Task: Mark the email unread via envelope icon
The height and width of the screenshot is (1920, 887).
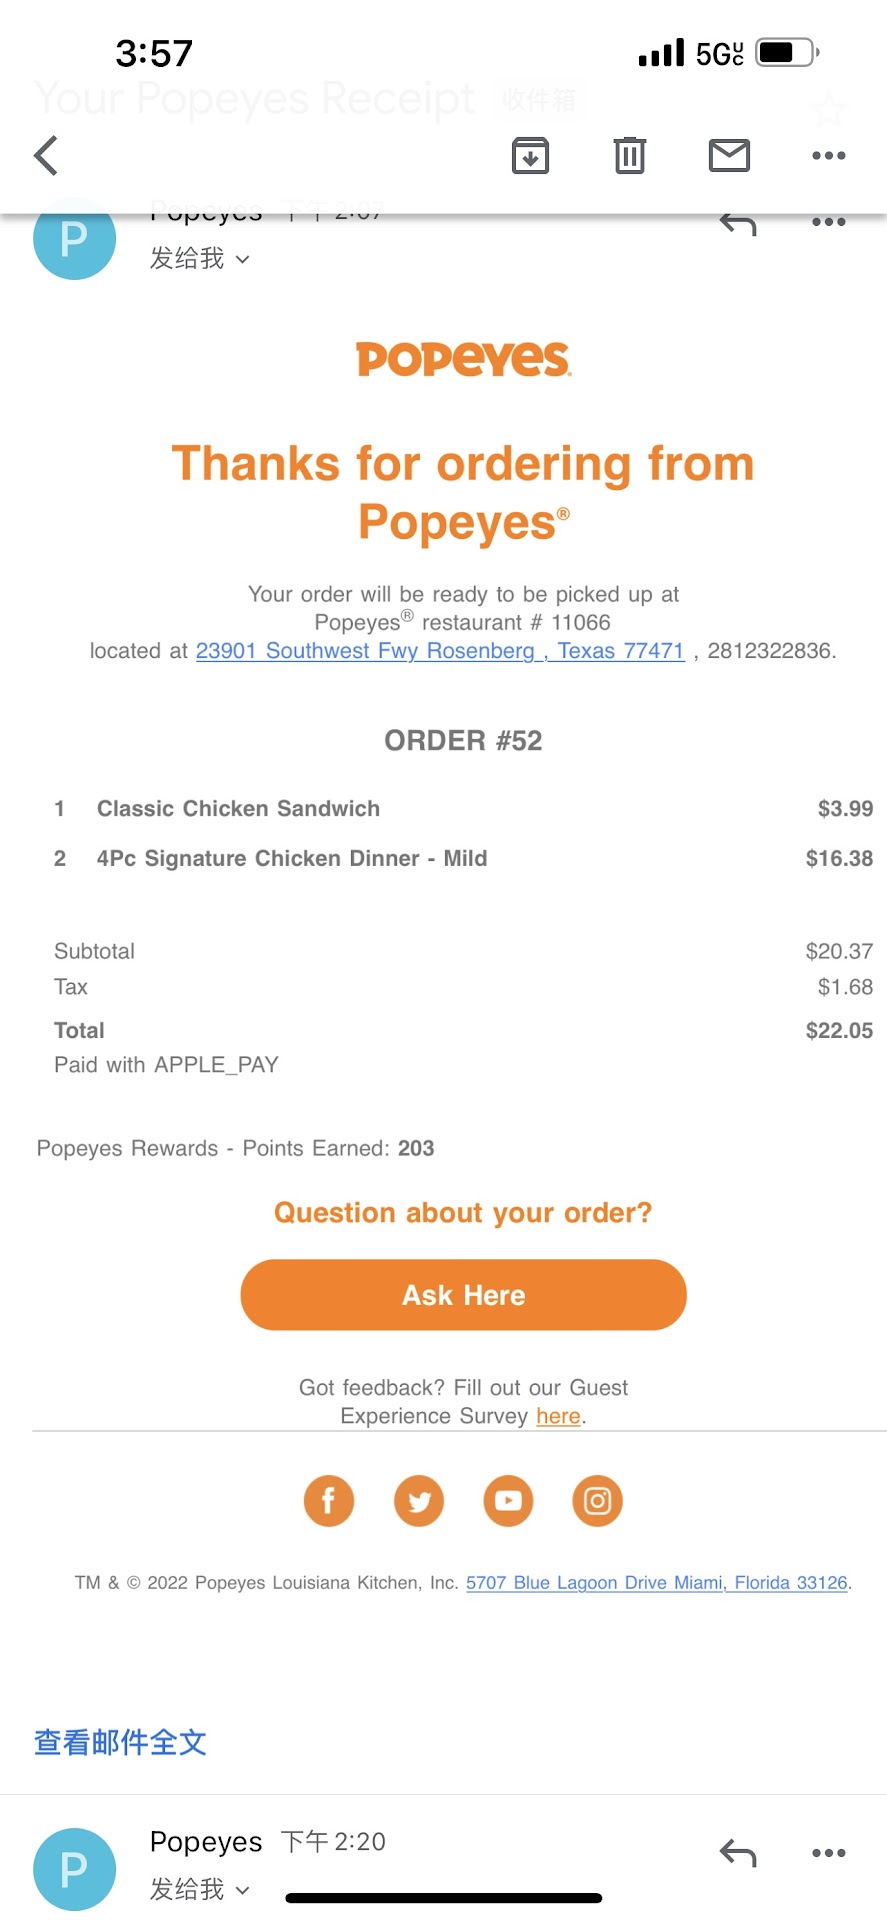Action: point(729,156)
